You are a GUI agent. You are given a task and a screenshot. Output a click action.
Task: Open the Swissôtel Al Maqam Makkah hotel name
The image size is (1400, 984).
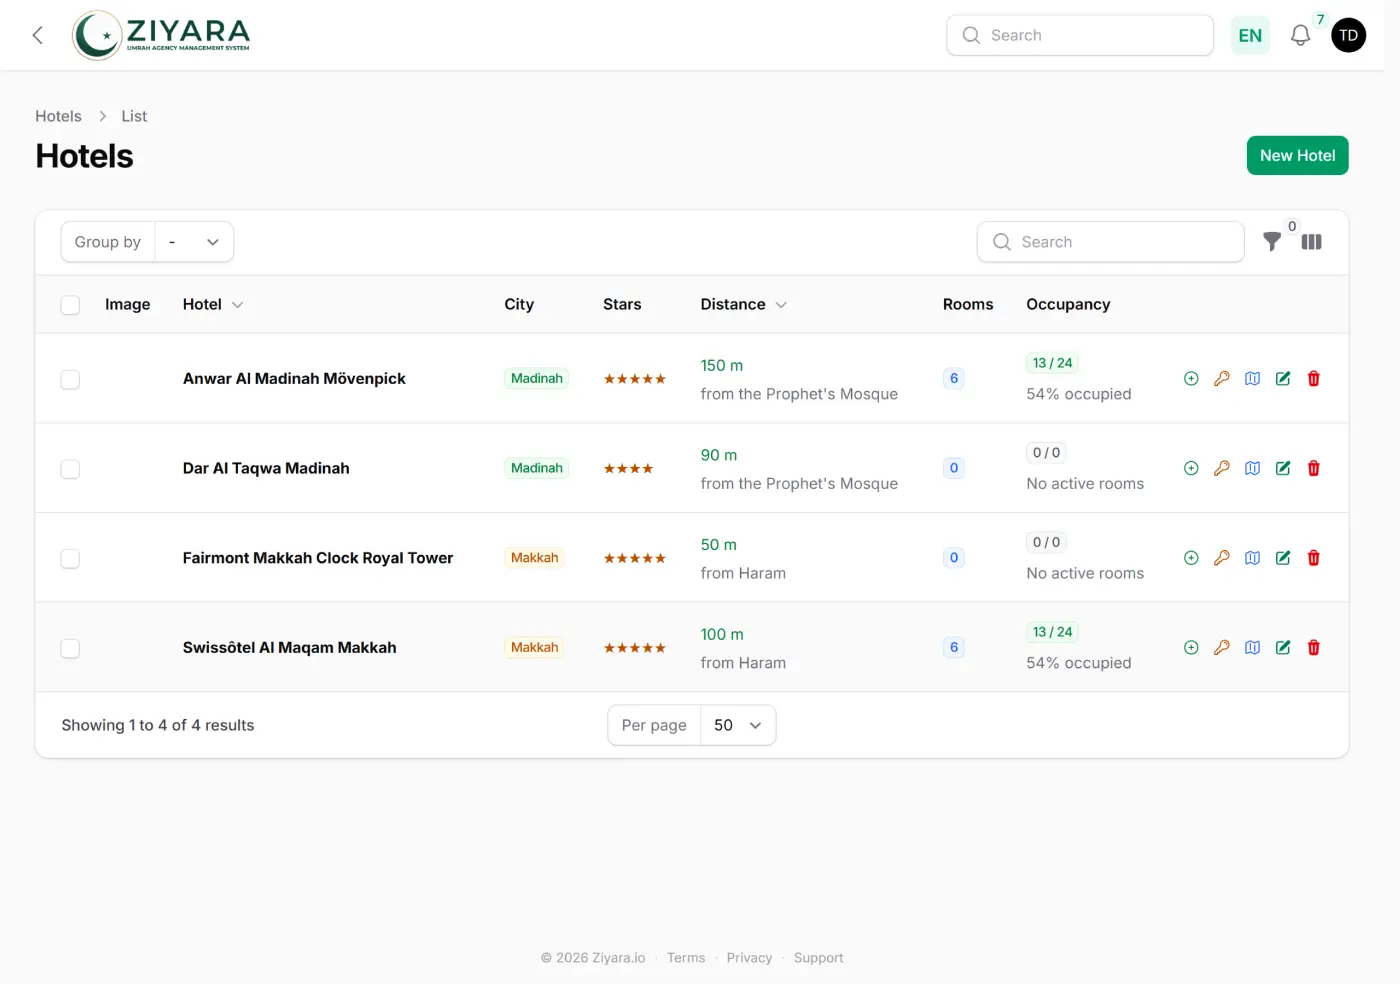[289, 648]
